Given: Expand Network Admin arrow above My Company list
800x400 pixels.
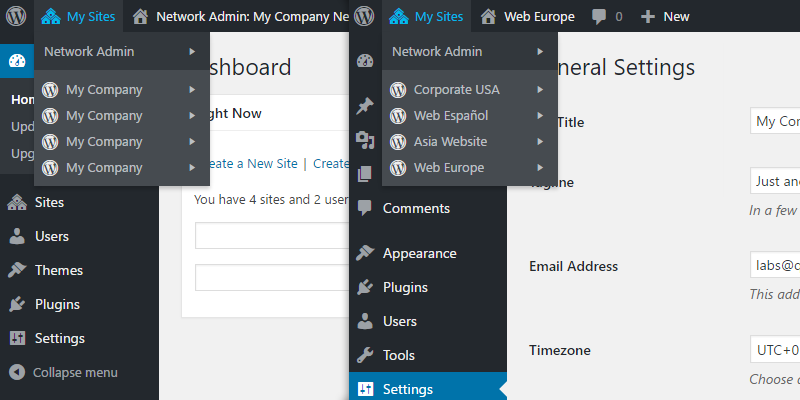Looking at the screenshot, I should 192,52.
